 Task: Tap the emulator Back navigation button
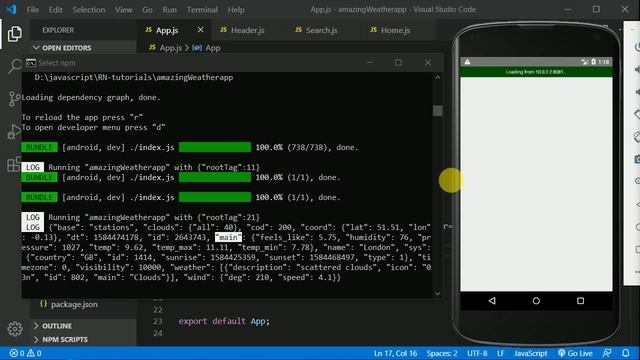[x=492, y=301]
